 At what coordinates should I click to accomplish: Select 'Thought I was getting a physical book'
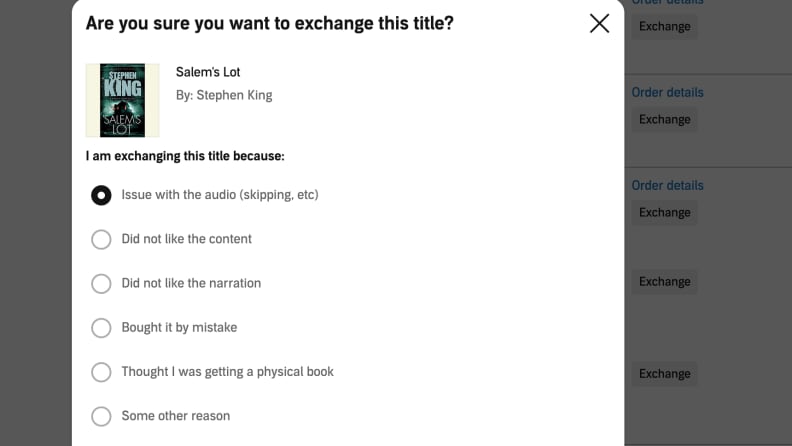101,372
